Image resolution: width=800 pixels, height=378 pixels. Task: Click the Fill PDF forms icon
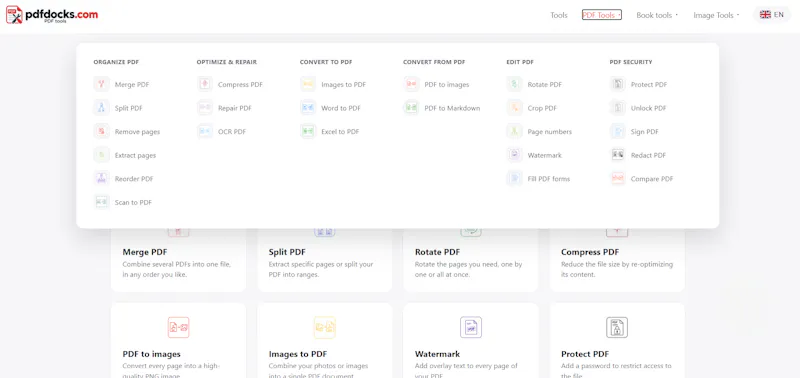tap(515, 179)
